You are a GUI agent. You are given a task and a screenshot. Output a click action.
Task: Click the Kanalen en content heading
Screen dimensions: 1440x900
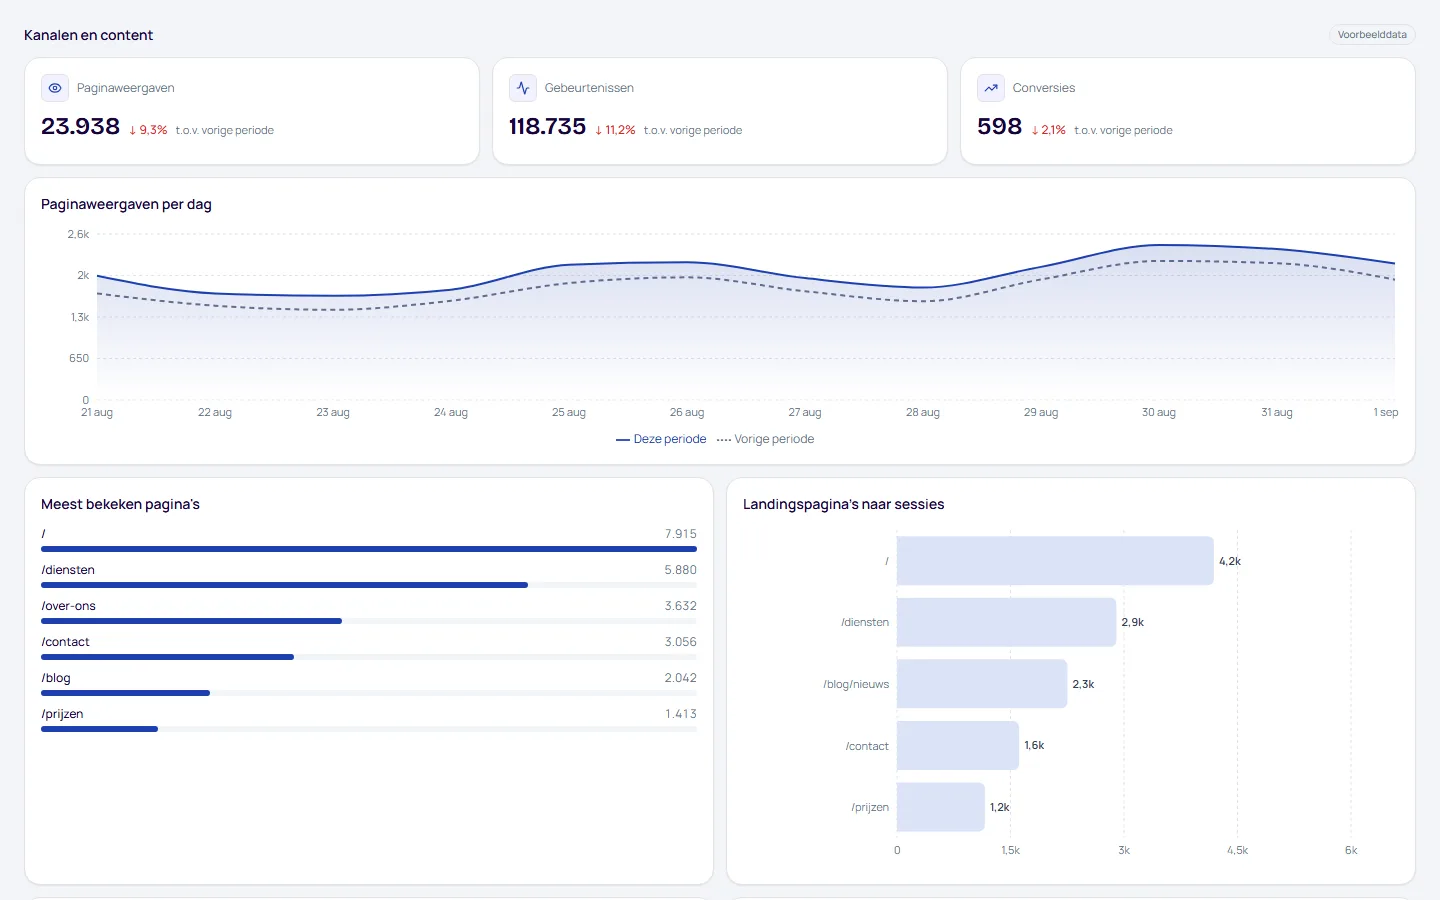[88, 35]
